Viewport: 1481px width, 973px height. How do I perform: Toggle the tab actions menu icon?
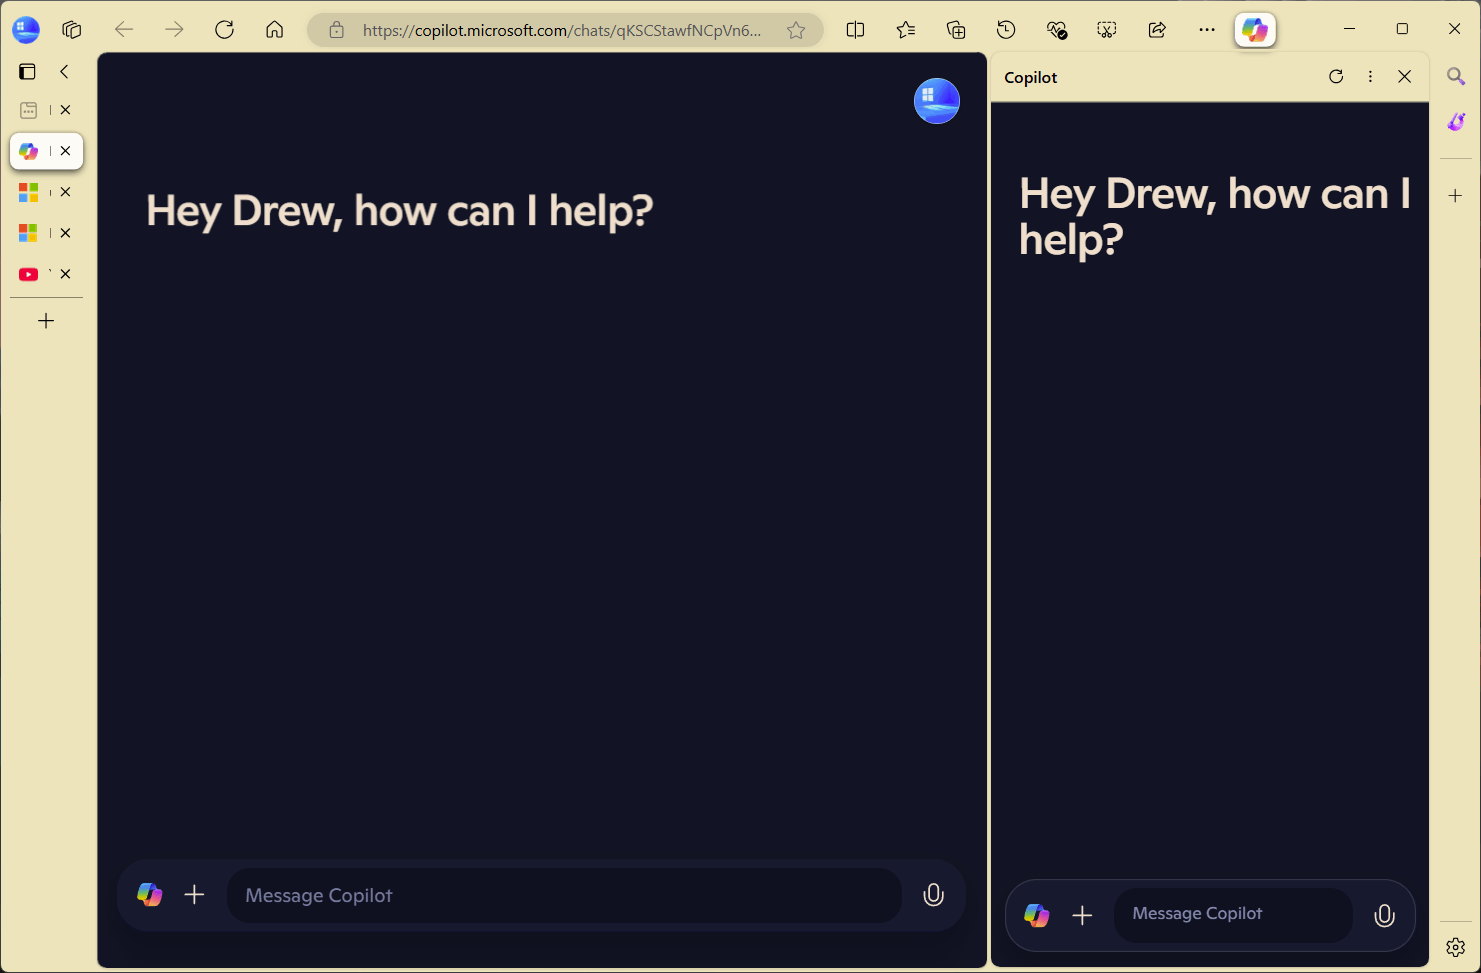[27, 71]
